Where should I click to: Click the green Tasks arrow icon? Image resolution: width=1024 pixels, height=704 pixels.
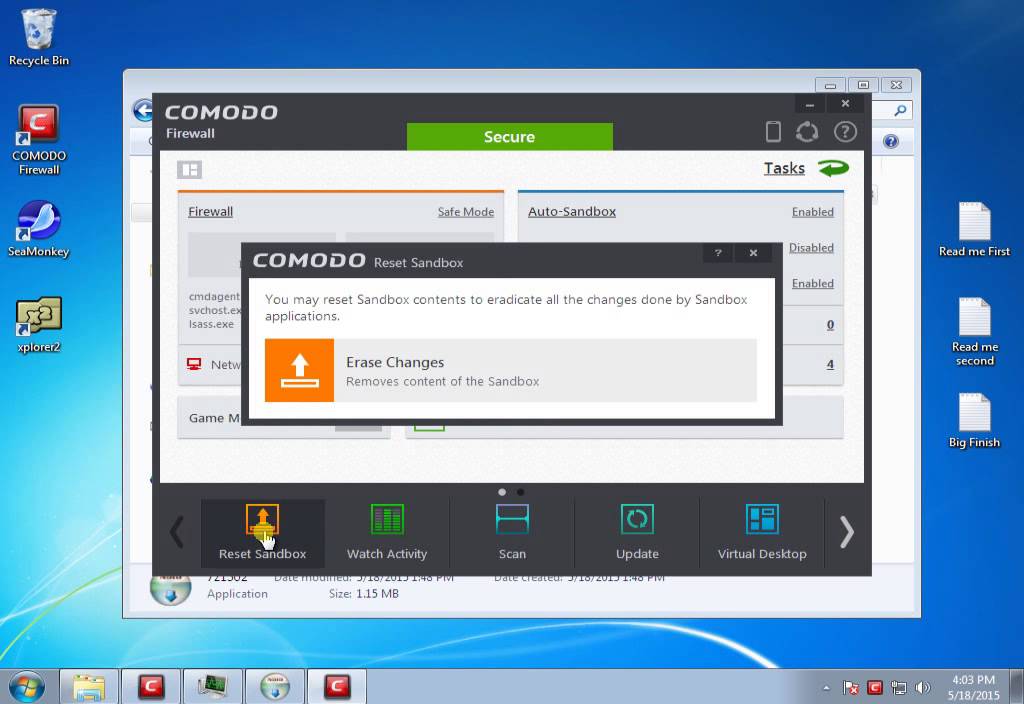pos(834,168)
